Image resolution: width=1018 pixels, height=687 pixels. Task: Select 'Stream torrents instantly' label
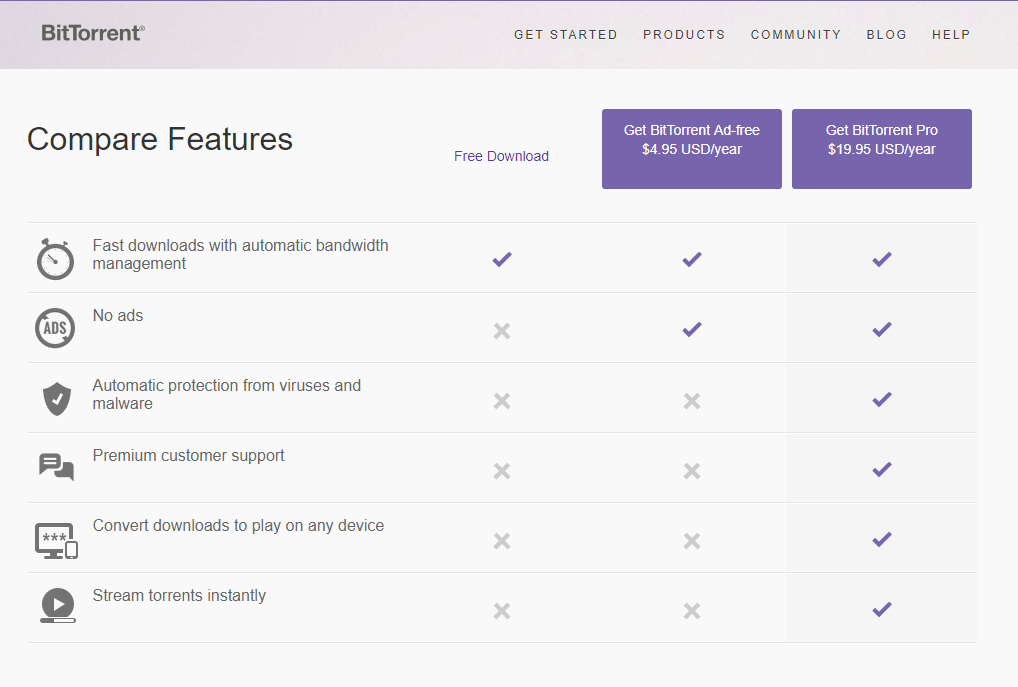pyautogui.click(x=179, y=595)
